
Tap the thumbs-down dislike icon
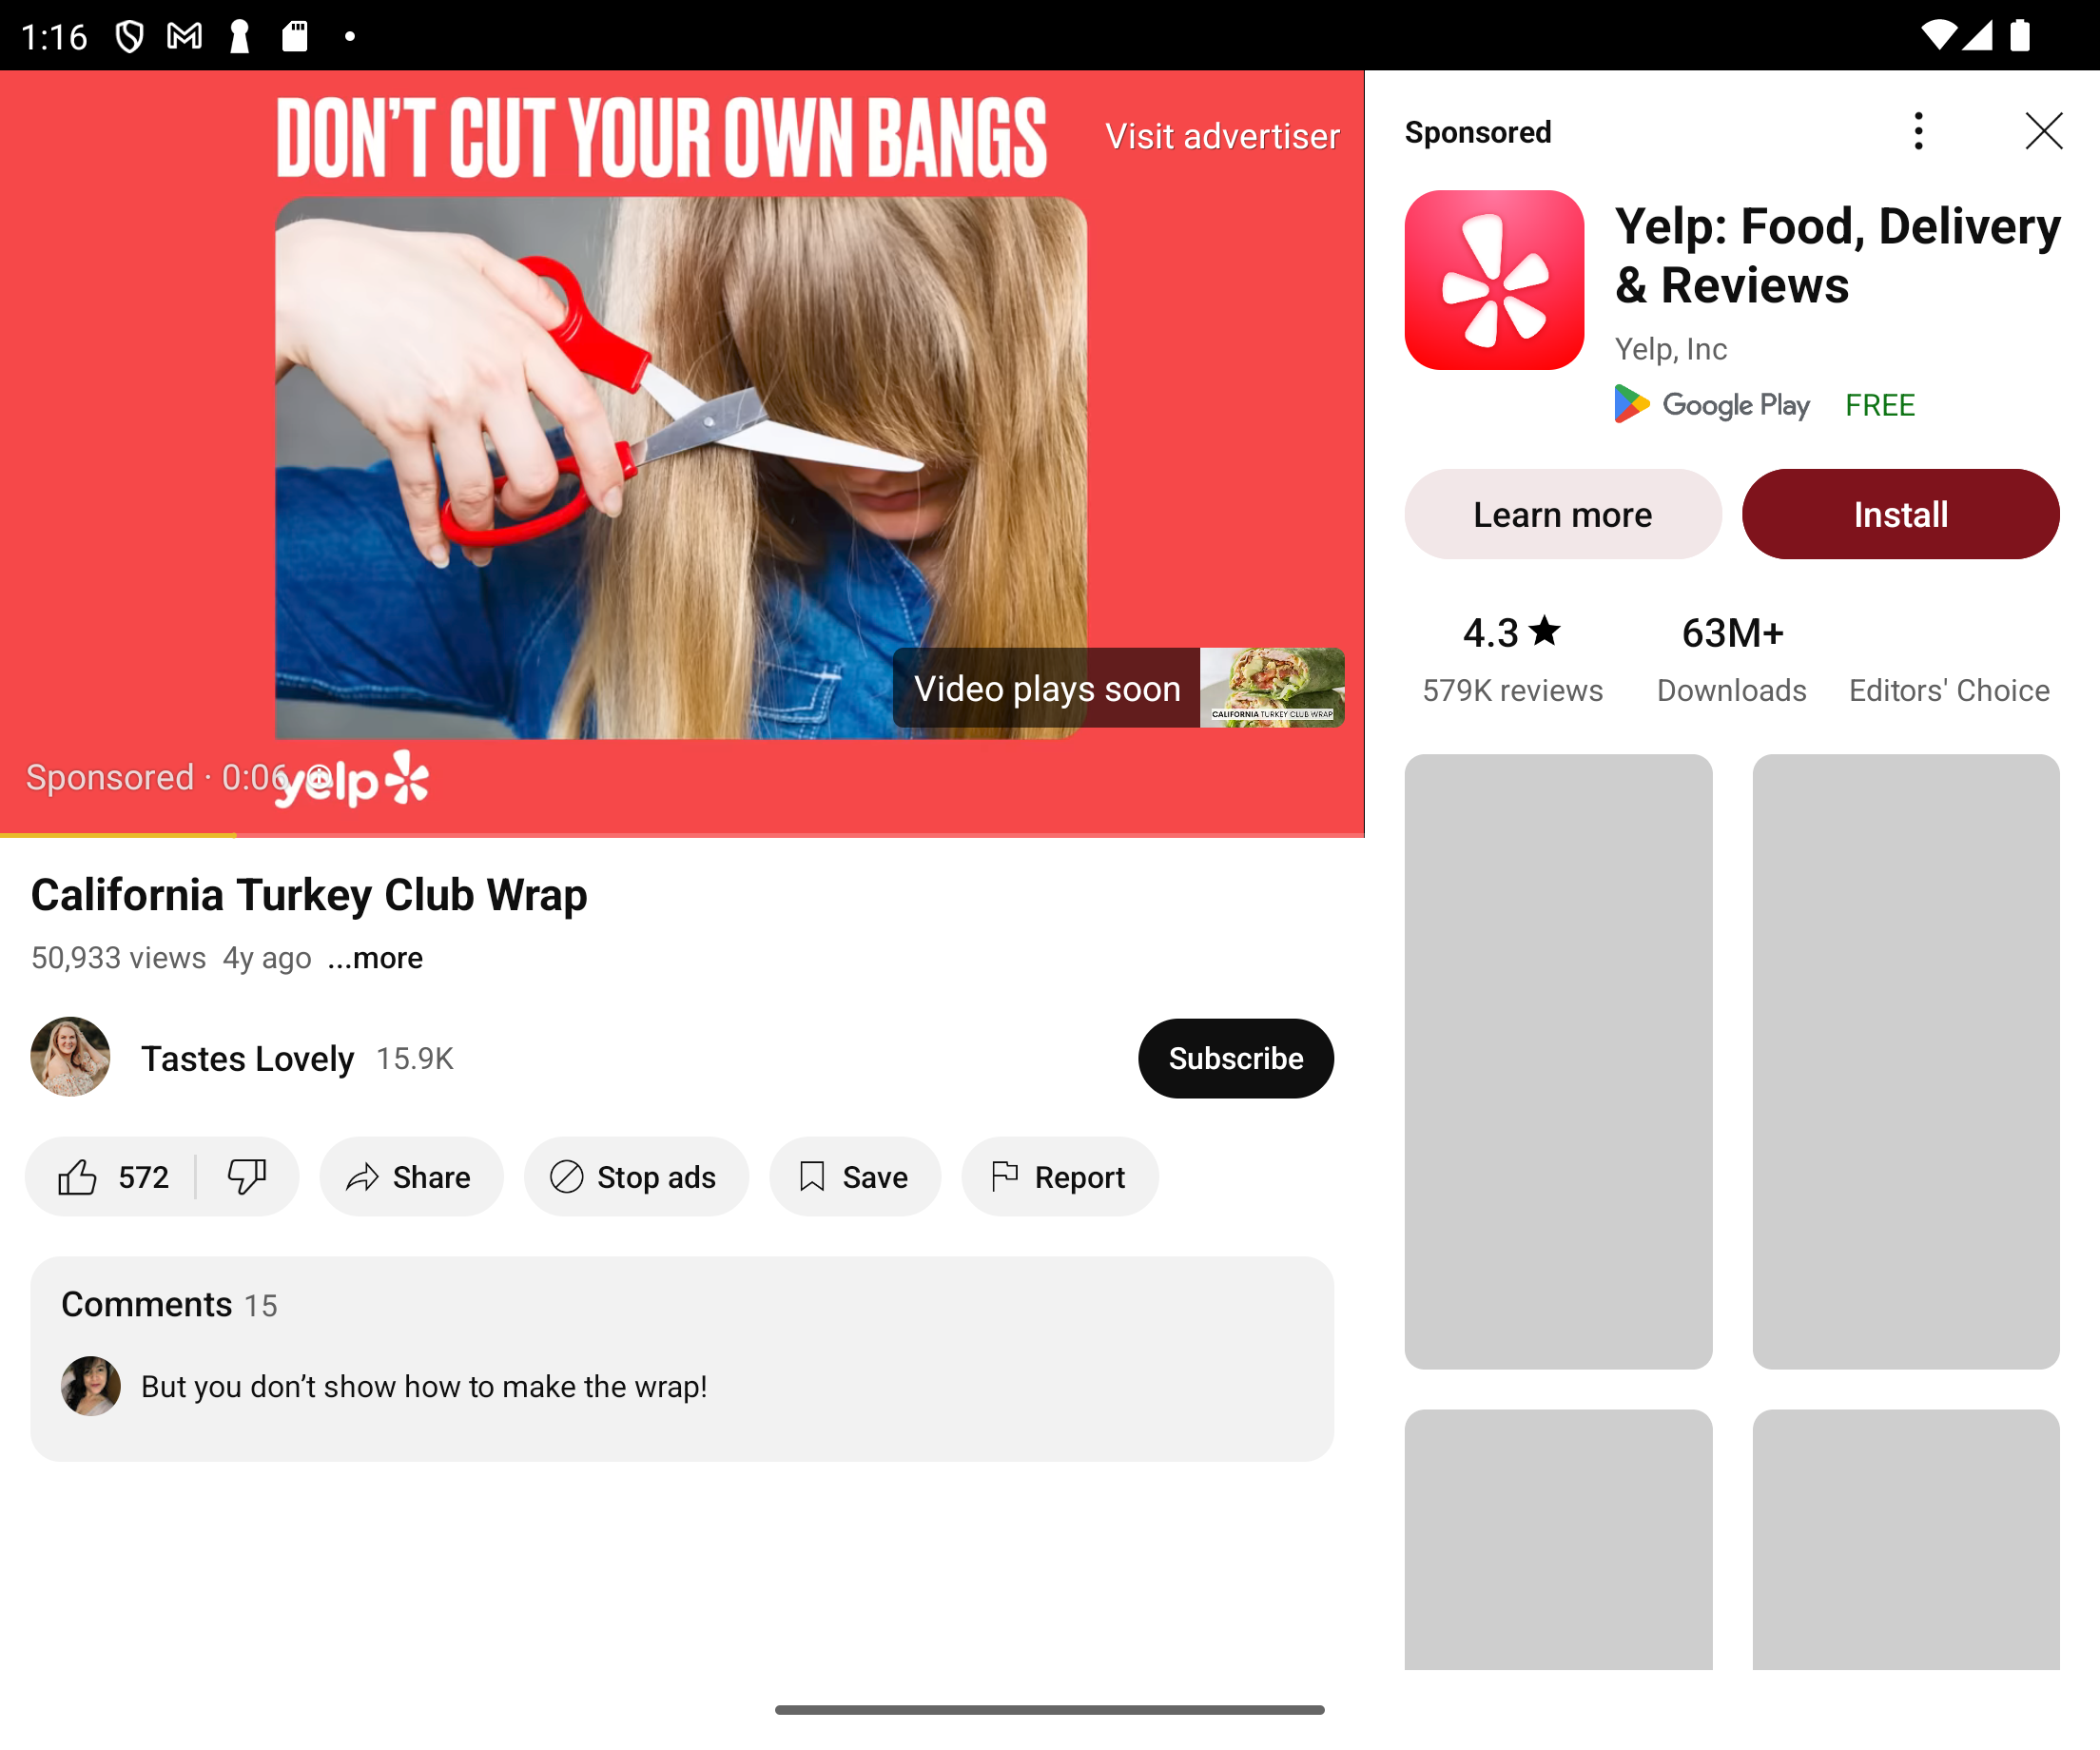coord(246,1177)
